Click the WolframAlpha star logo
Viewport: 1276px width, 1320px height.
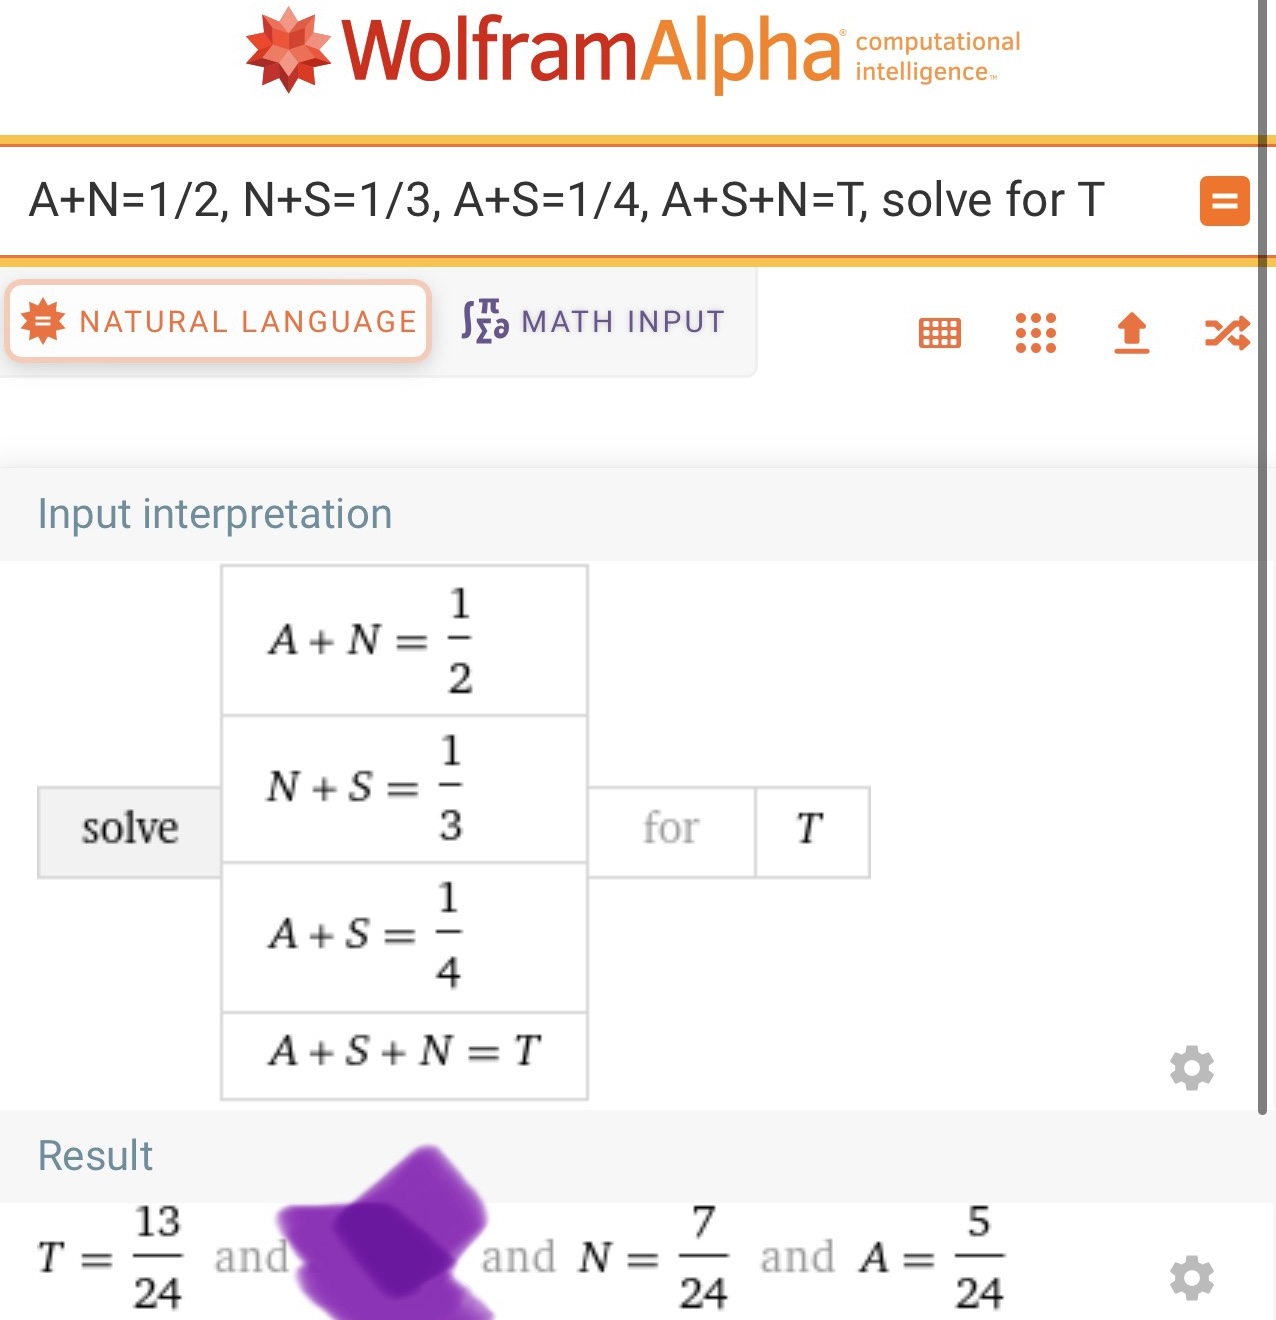click(288, 50)
